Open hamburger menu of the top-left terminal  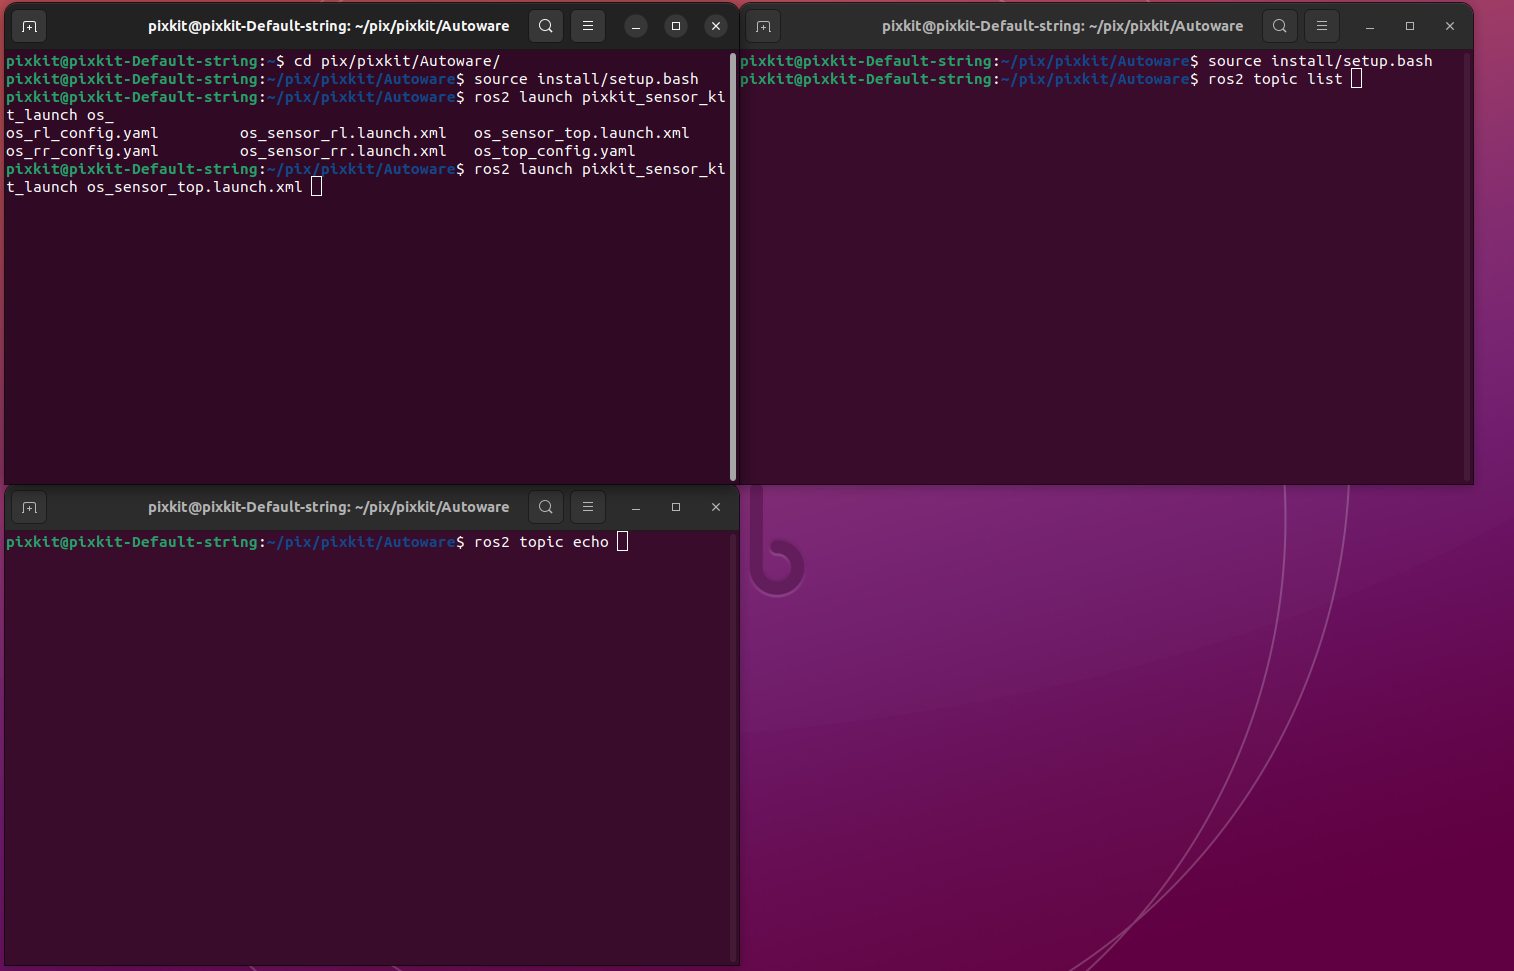[588, 26]
